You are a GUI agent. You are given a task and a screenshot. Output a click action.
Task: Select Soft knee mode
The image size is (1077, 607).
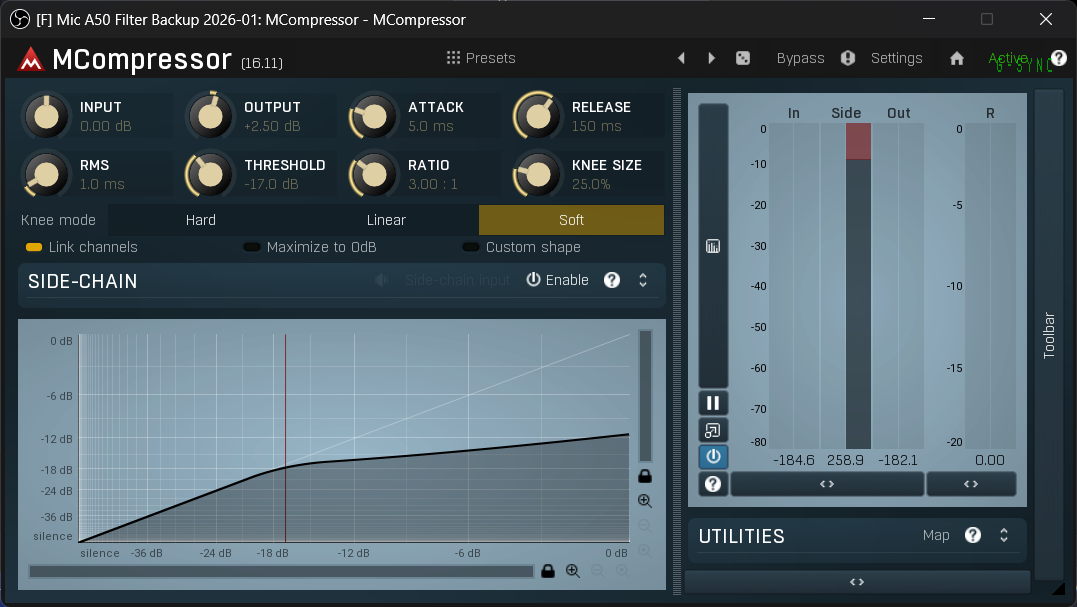[571, 220]
